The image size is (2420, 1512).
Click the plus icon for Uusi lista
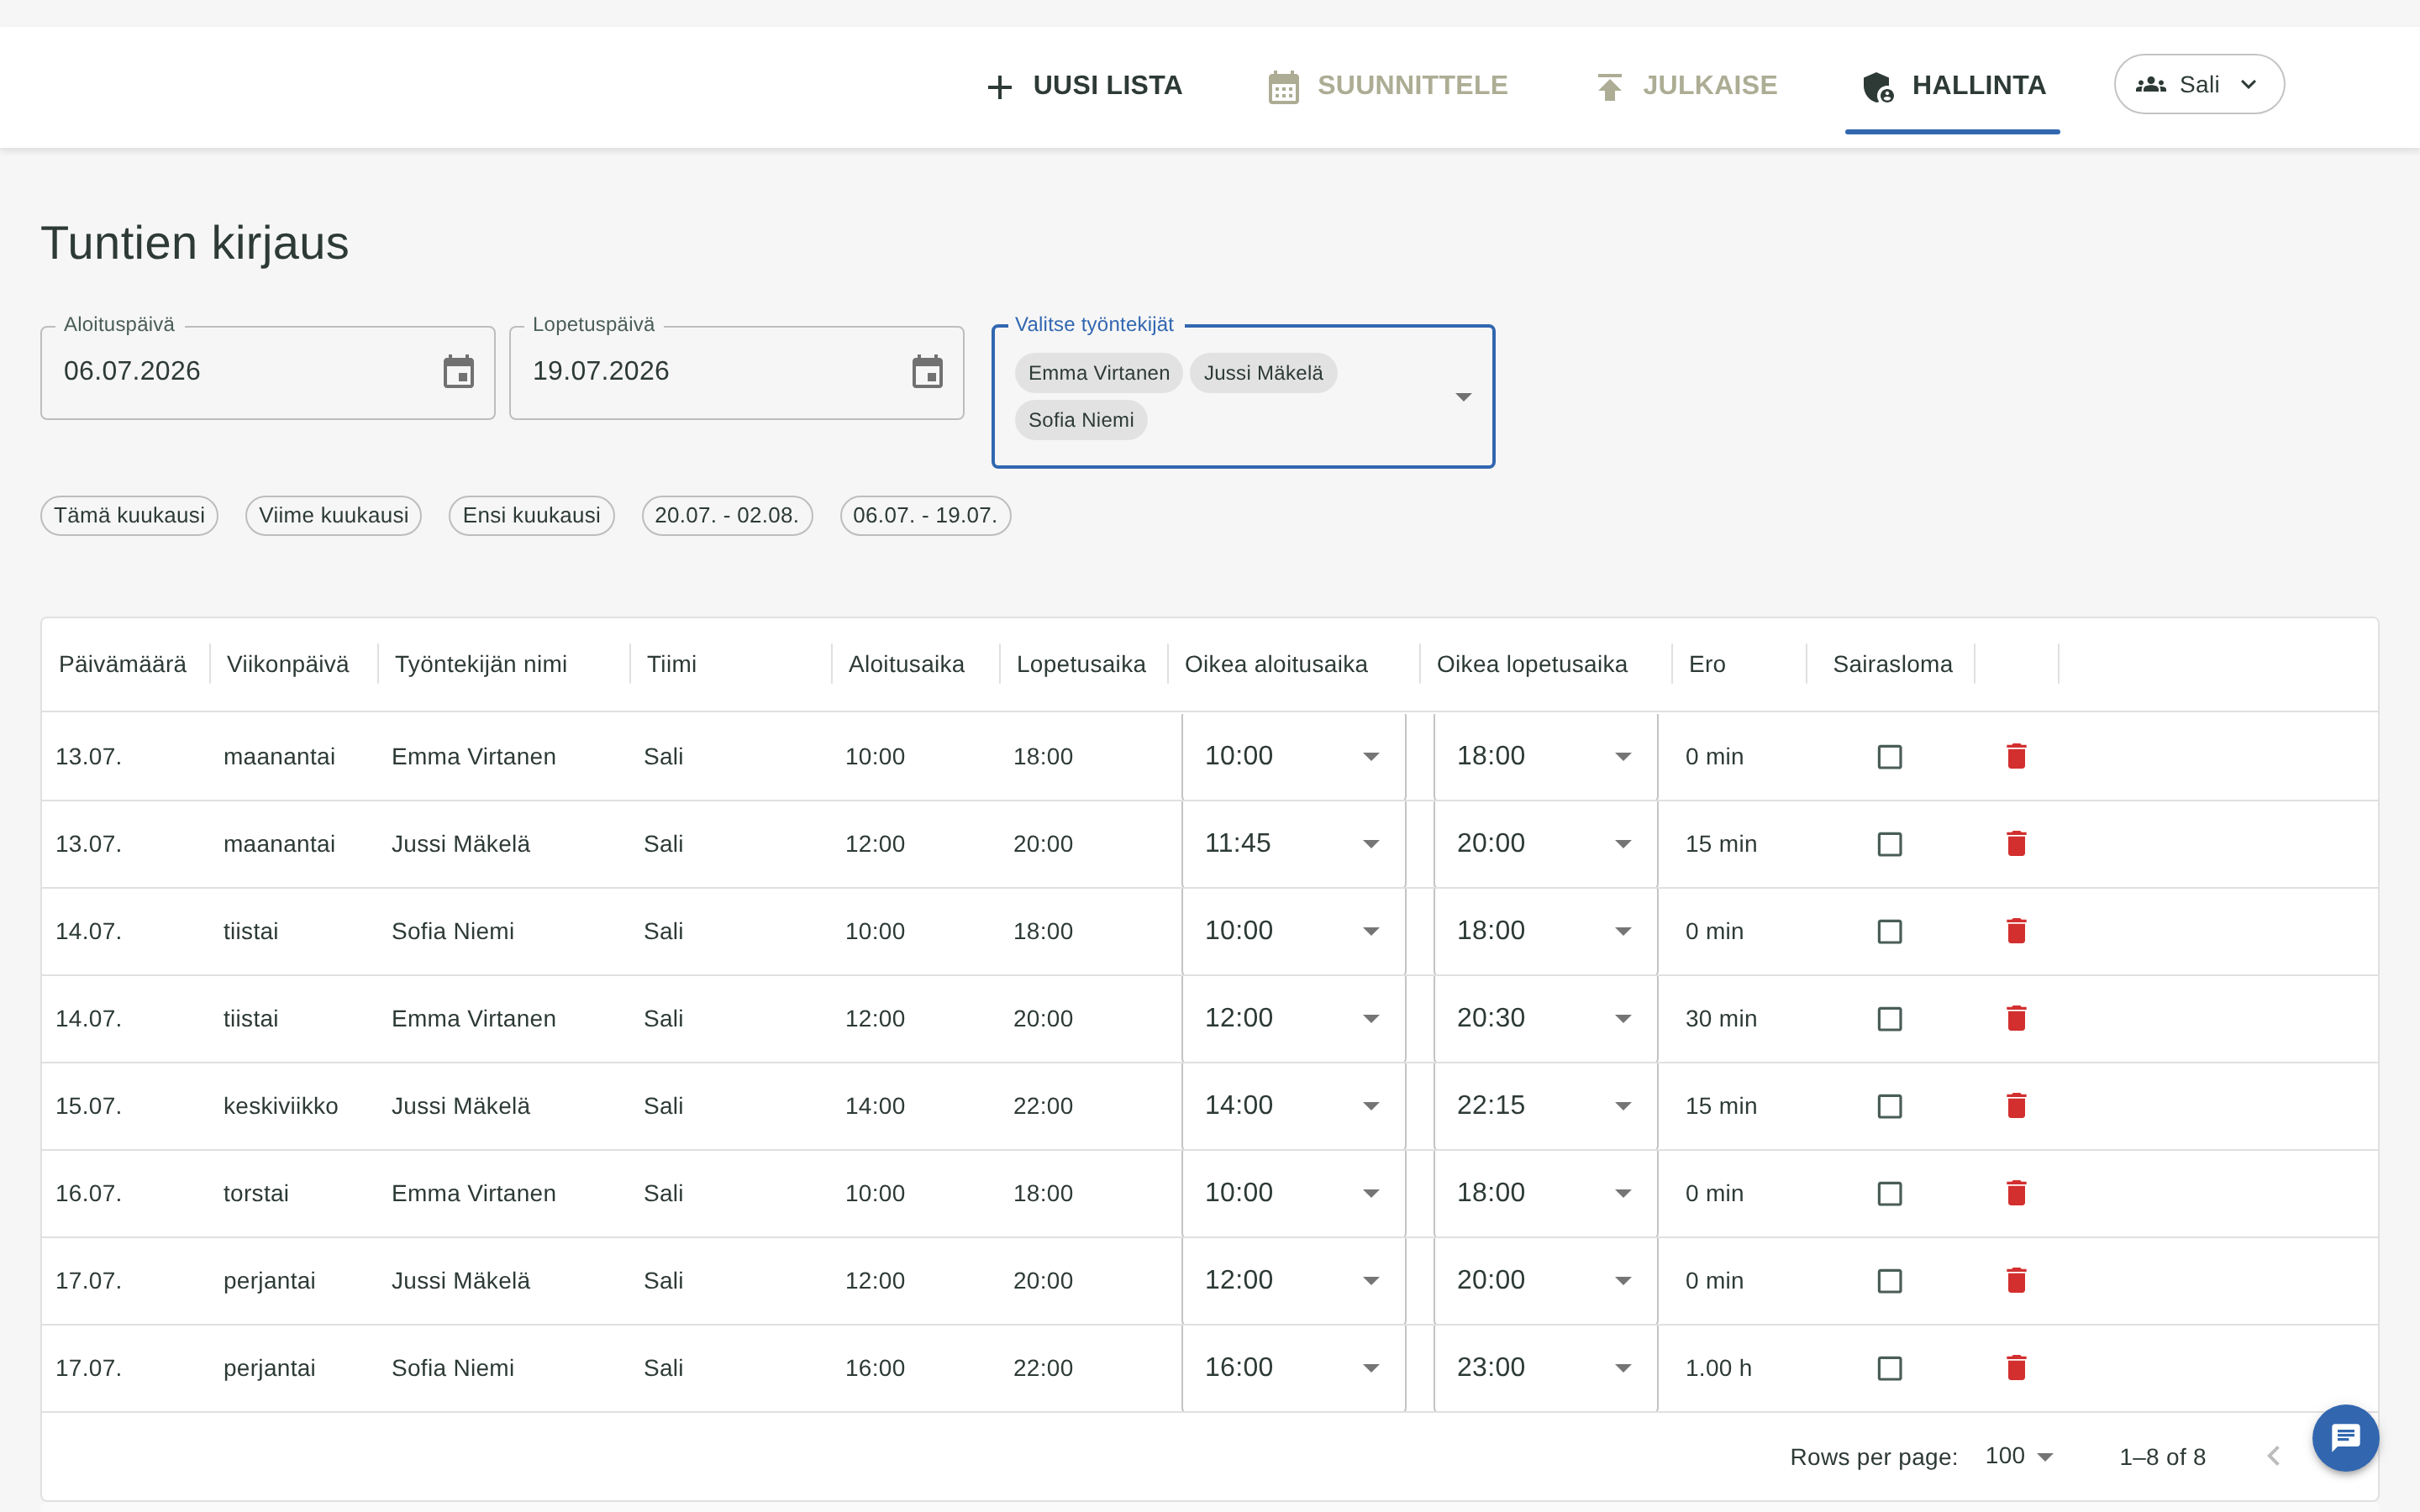tap(999, 87)
